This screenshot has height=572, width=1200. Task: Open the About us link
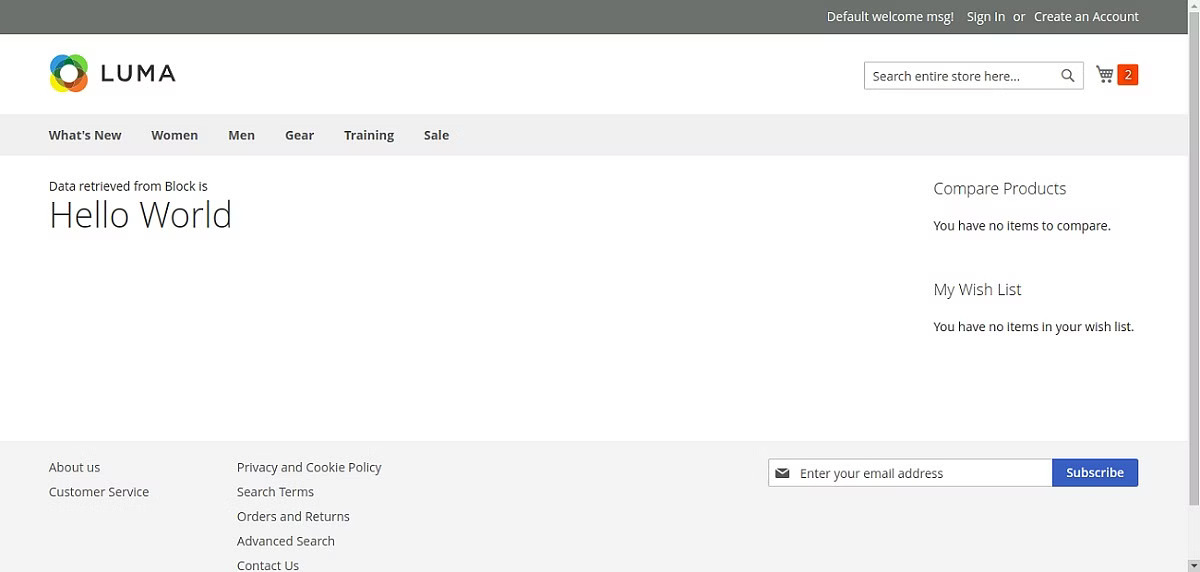pos(75,467)
